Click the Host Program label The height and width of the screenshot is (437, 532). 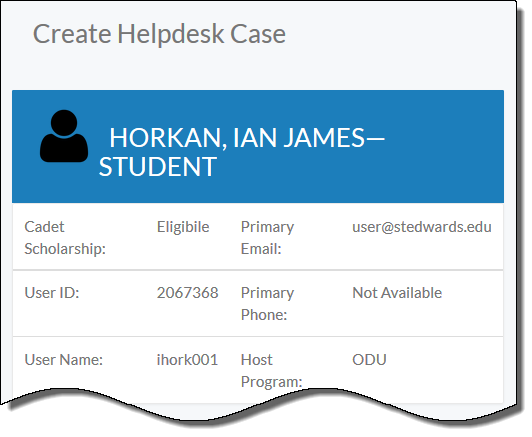coord(271,370)
